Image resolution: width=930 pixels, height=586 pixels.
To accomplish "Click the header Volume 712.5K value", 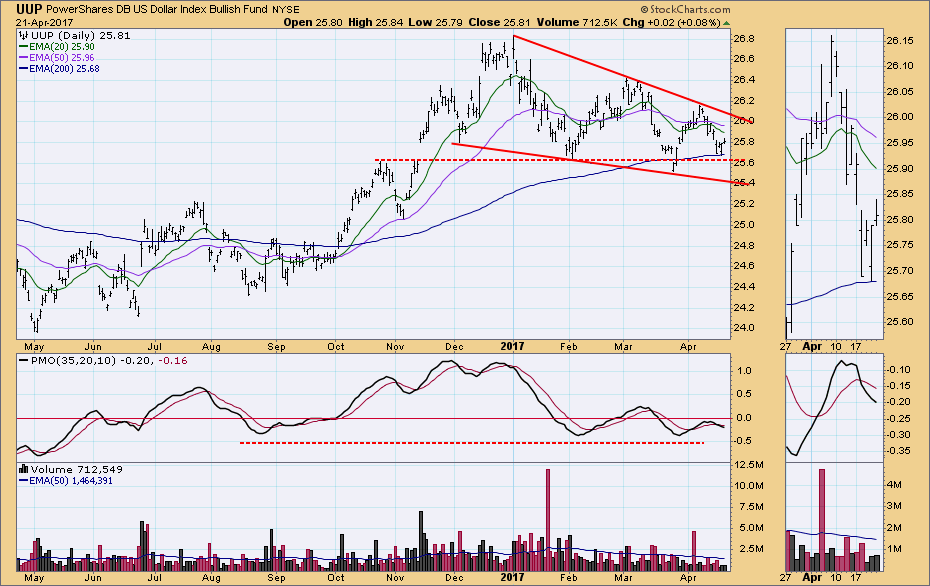I will [x=577, y=23].
